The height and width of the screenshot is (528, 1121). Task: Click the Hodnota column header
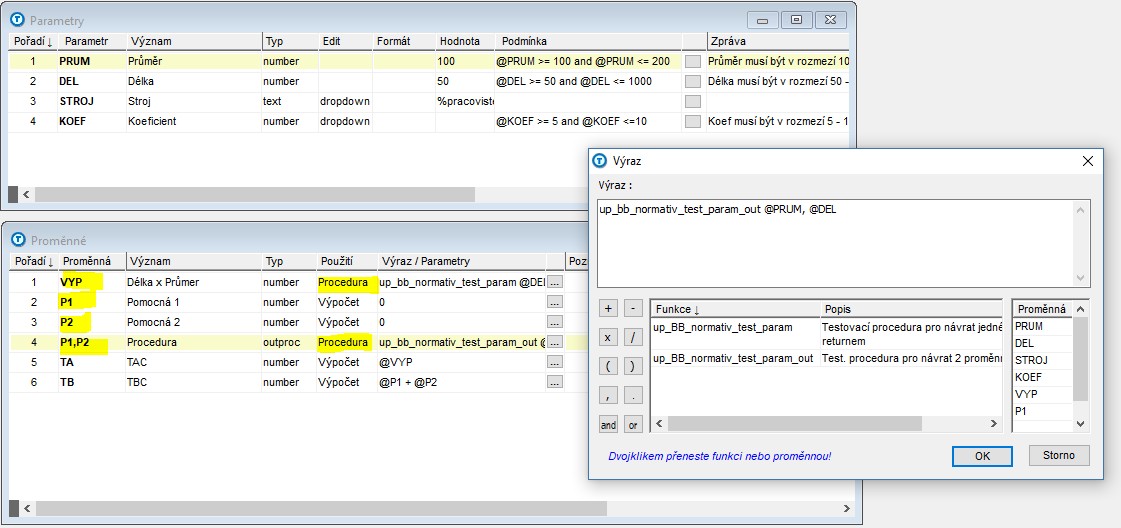tap(464, 41)
